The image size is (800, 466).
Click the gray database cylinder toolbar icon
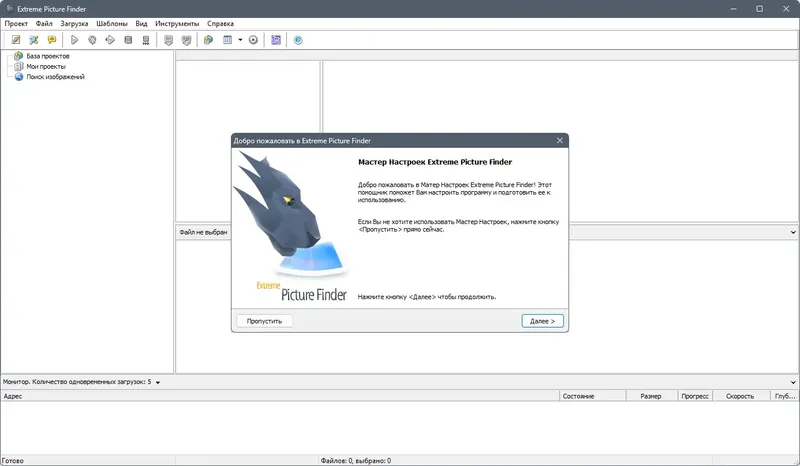pos(128,40)
